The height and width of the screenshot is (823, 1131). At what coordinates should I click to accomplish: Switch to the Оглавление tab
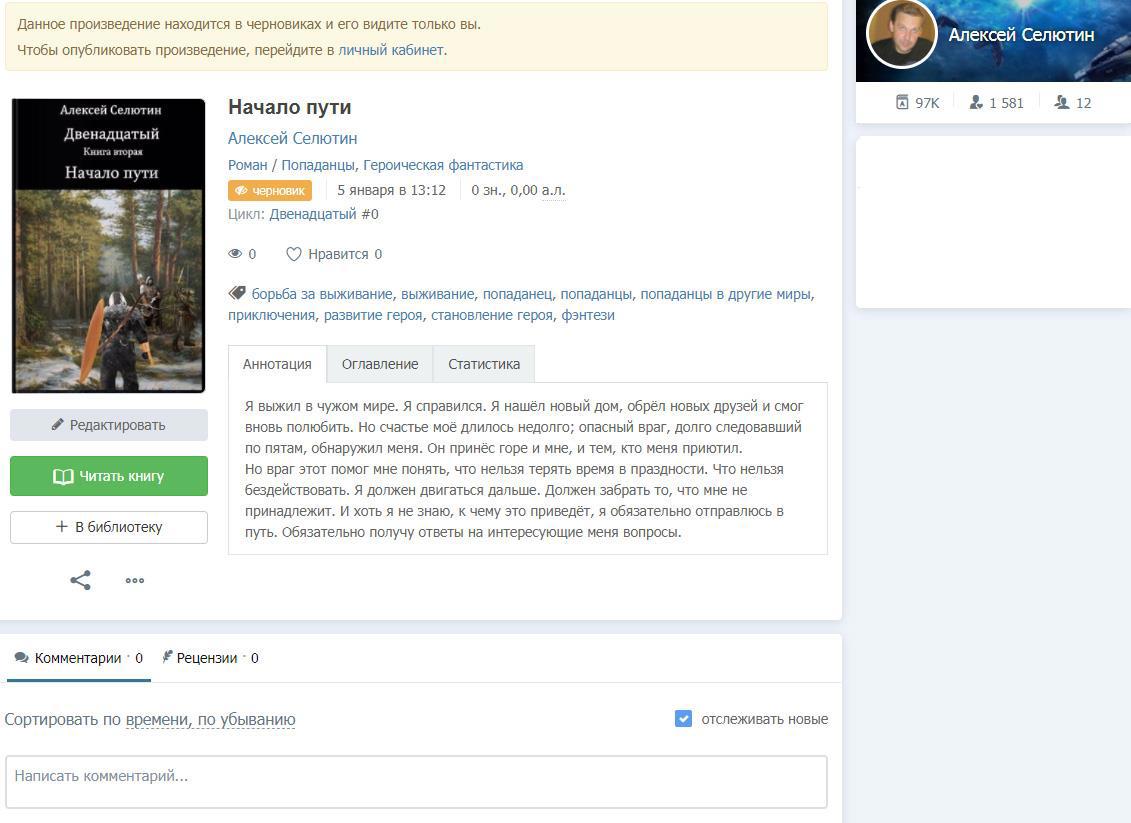380,364
